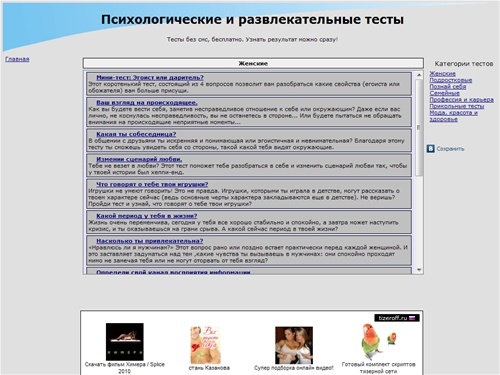Select the Прикольные тесты category

click(x=457, y=106)
